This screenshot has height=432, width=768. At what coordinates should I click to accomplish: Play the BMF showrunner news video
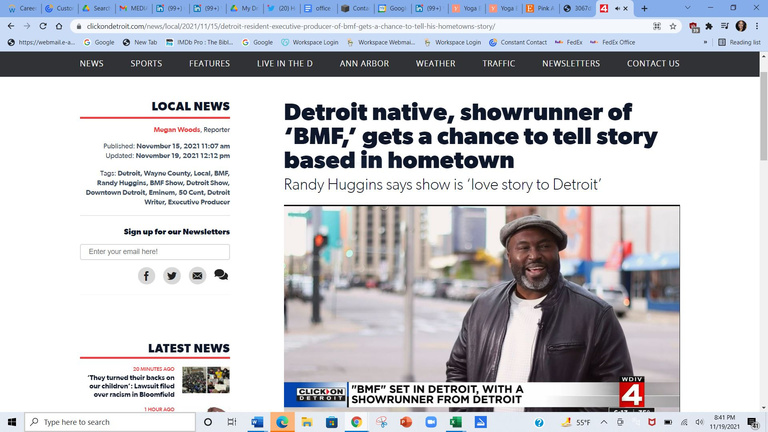(x=481, y=300)
